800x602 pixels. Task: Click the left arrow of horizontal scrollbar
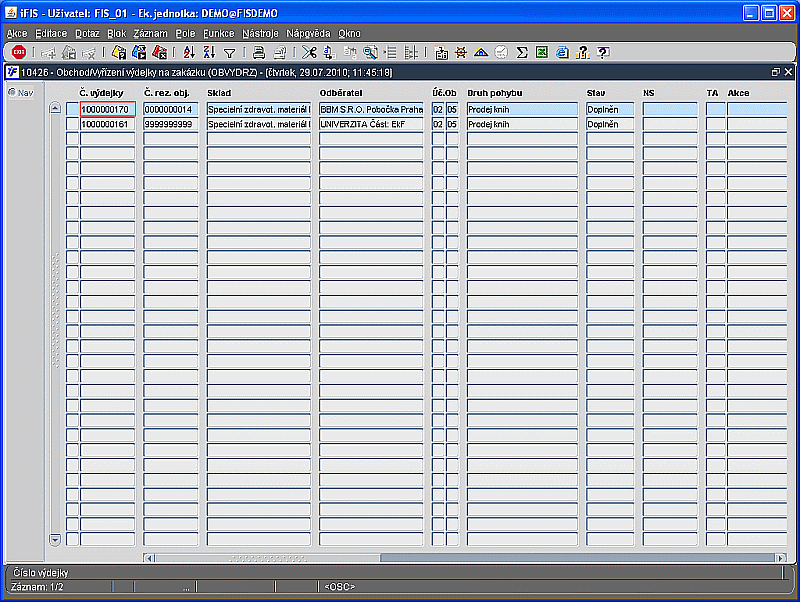coord(149,558)
